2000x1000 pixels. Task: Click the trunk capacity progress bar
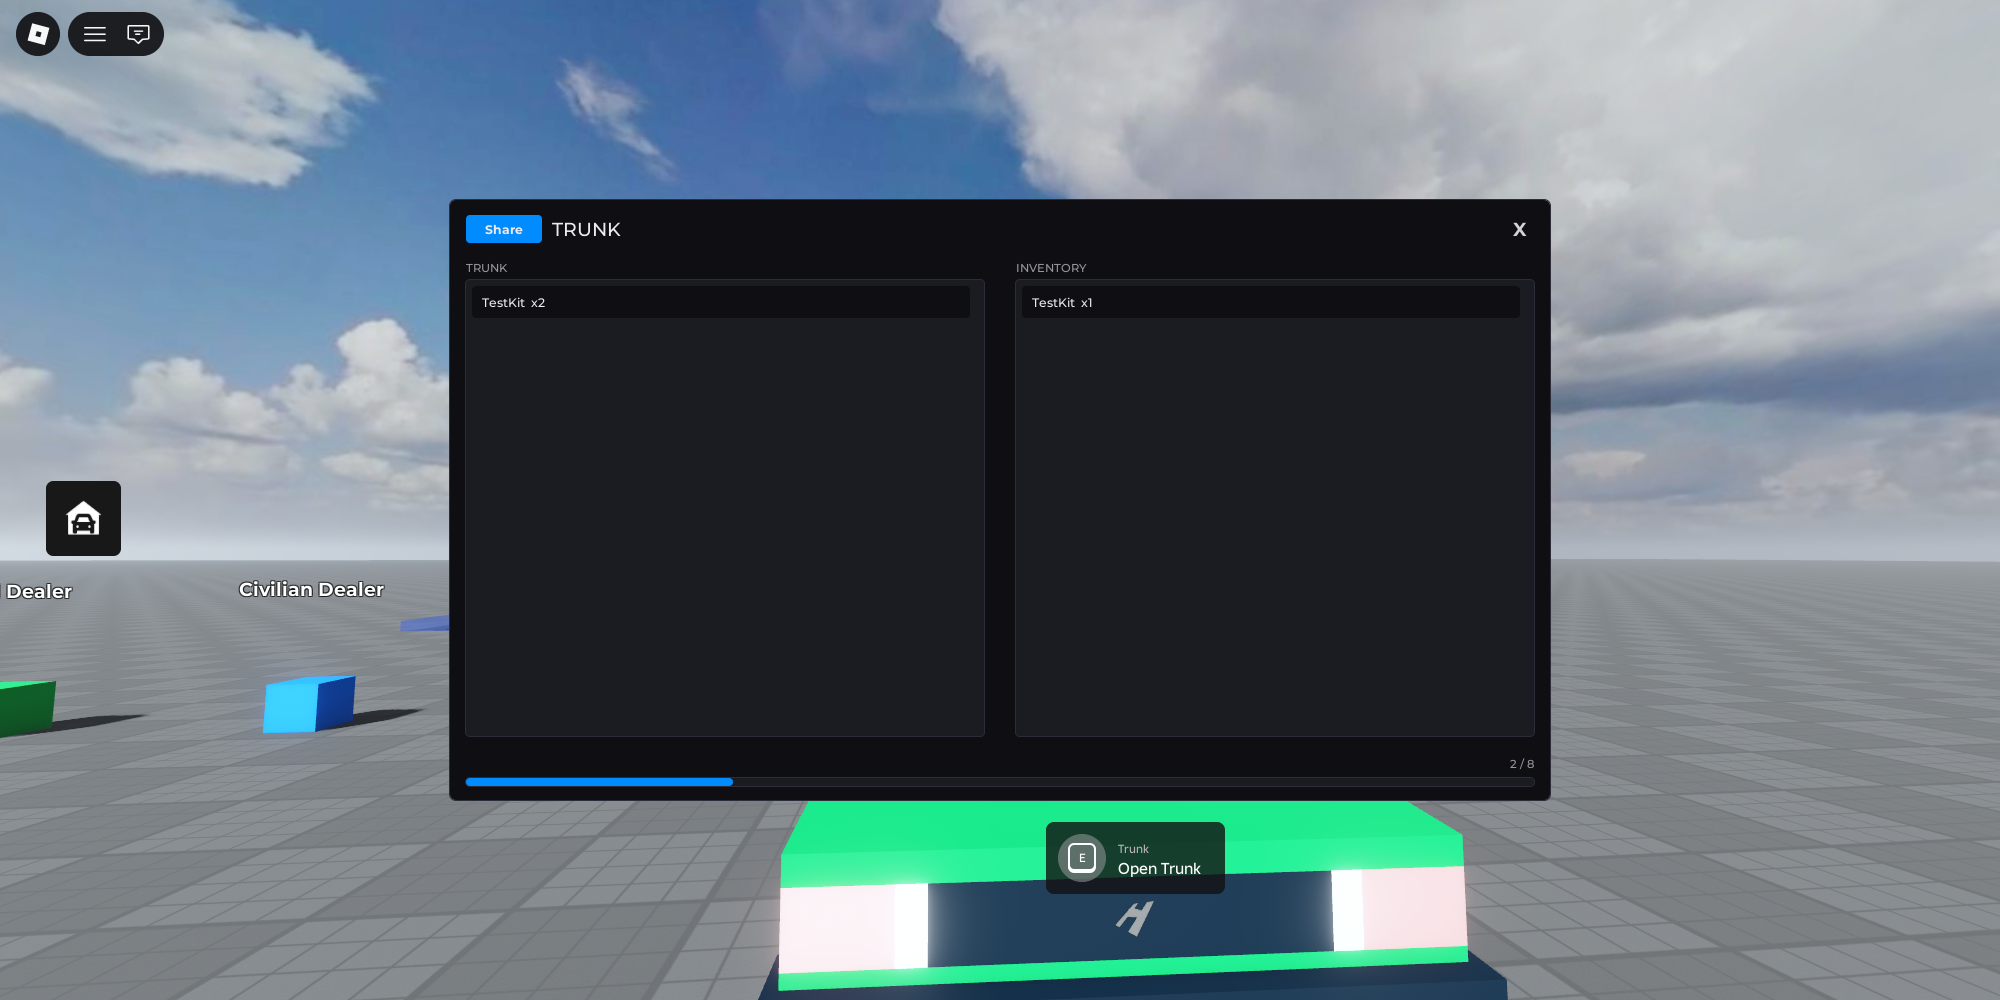[1000, 782]
